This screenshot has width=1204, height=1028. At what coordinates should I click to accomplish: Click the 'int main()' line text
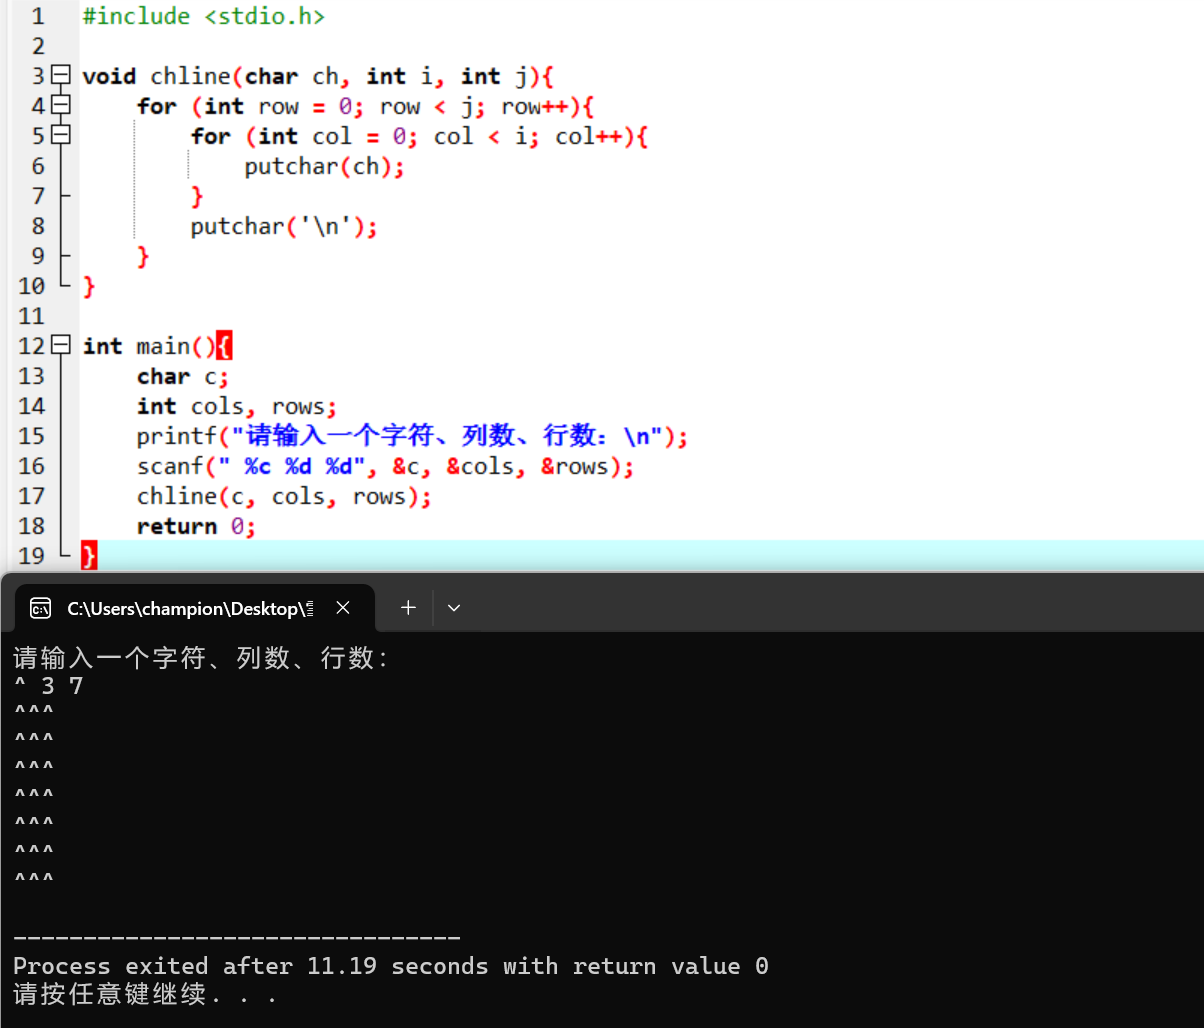[157, 346]
